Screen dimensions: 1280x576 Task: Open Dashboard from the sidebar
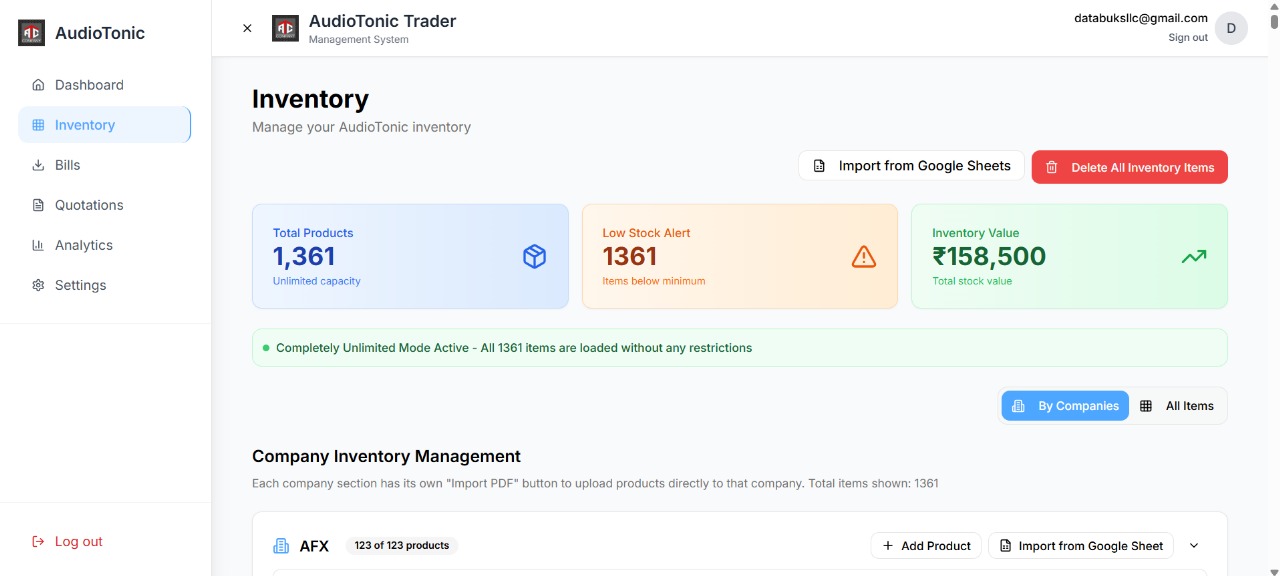[x=89, y=85]
